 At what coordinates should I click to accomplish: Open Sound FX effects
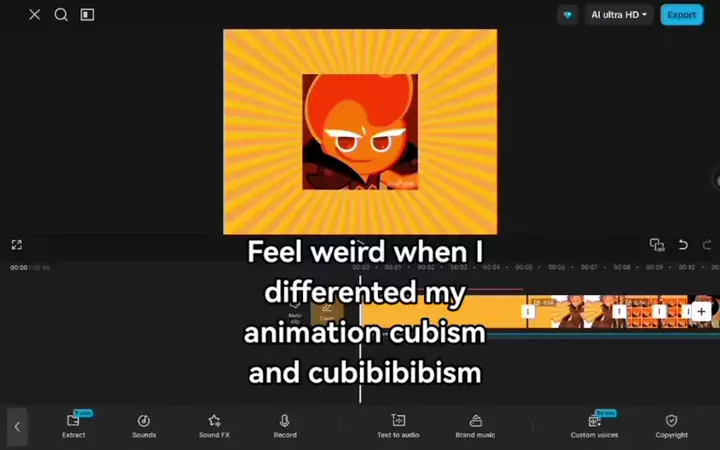tap(214, 426)
